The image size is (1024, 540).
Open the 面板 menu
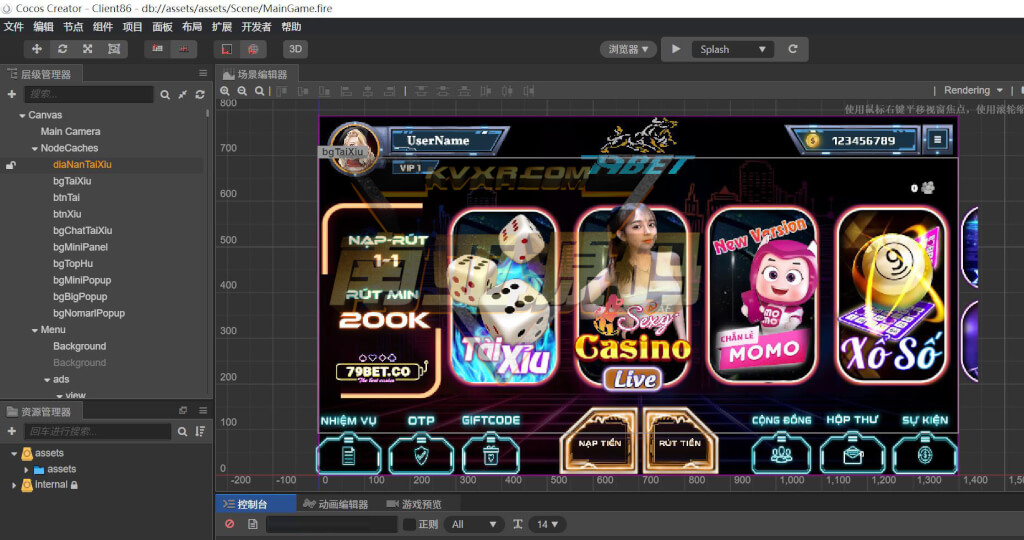[162, 27]
